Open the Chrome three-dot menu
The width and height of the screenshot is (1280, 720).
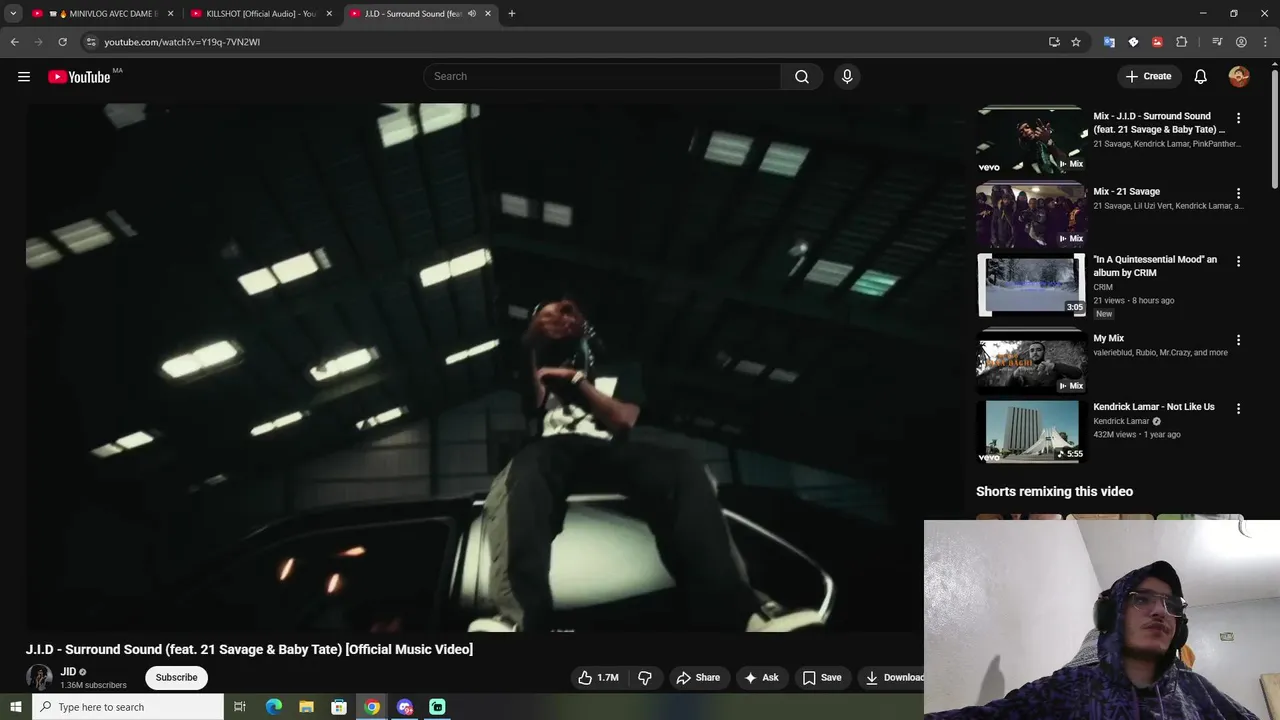point(1265,42)
